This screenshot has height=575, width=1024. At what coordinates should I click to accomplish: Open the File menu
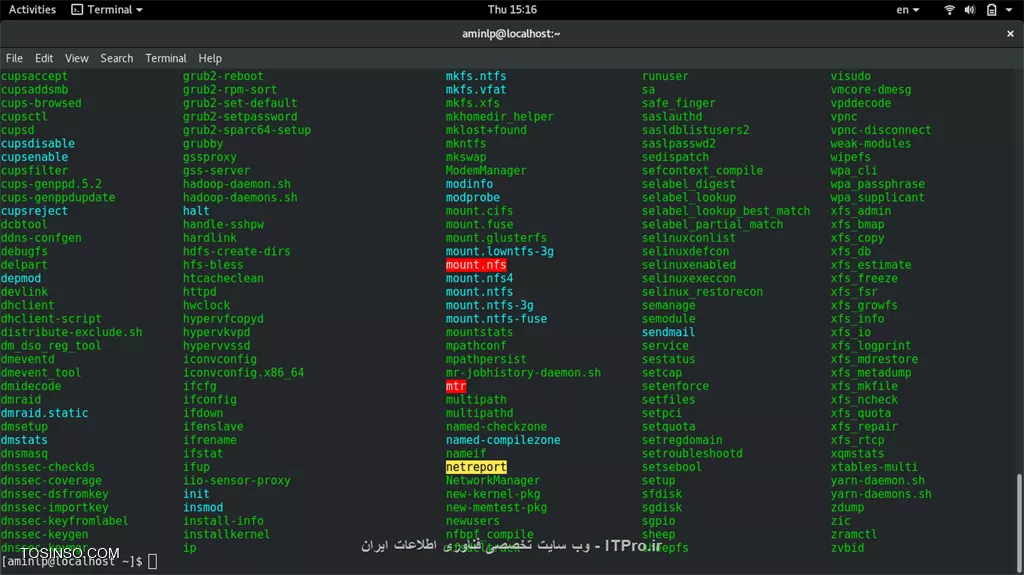click(14, 58)
